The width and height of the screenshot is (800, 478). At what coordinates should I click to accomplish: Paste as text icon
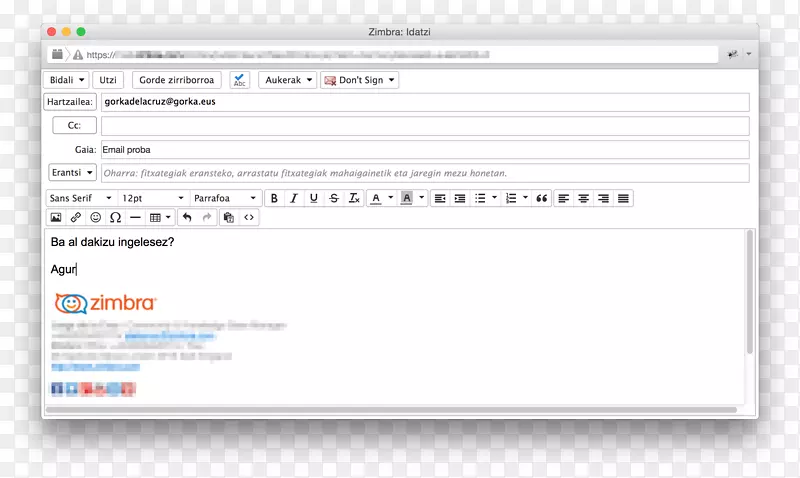coord(229,217)
